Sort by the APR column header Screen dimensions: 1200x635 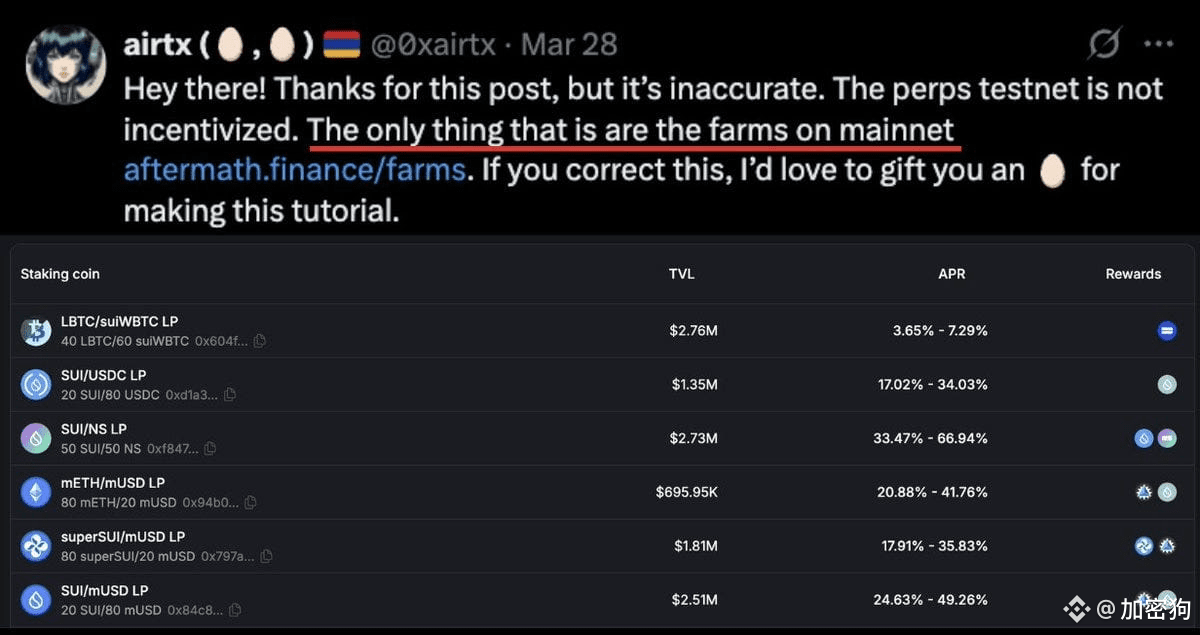[x=952, y=274]
